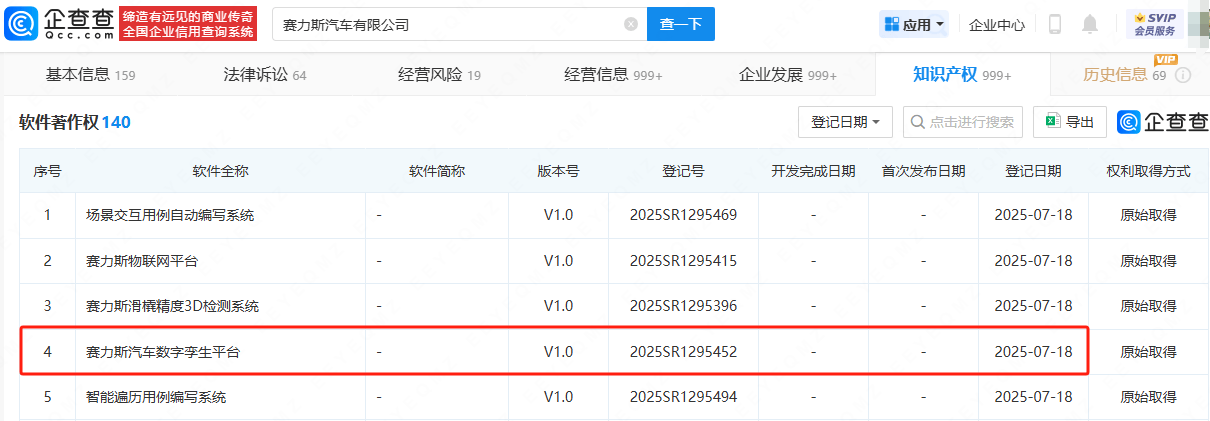Select 赛力斯滑橇精度3D检测系统 text
This screenshot has height=421, width=1210.
click(x=172, y=306)
